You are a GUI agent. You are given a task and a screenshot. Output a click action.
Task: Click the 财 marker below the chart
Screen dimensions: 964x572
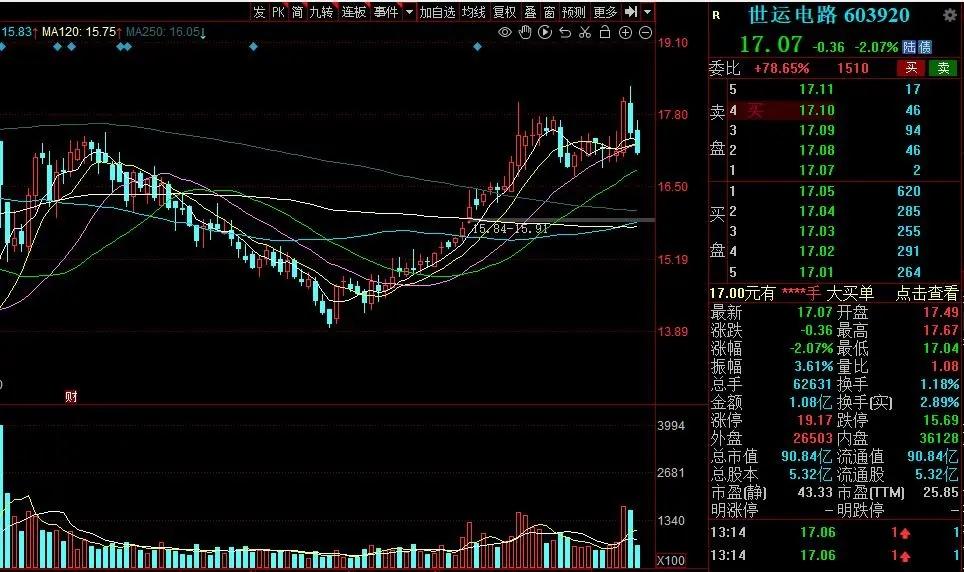(71, 397)
